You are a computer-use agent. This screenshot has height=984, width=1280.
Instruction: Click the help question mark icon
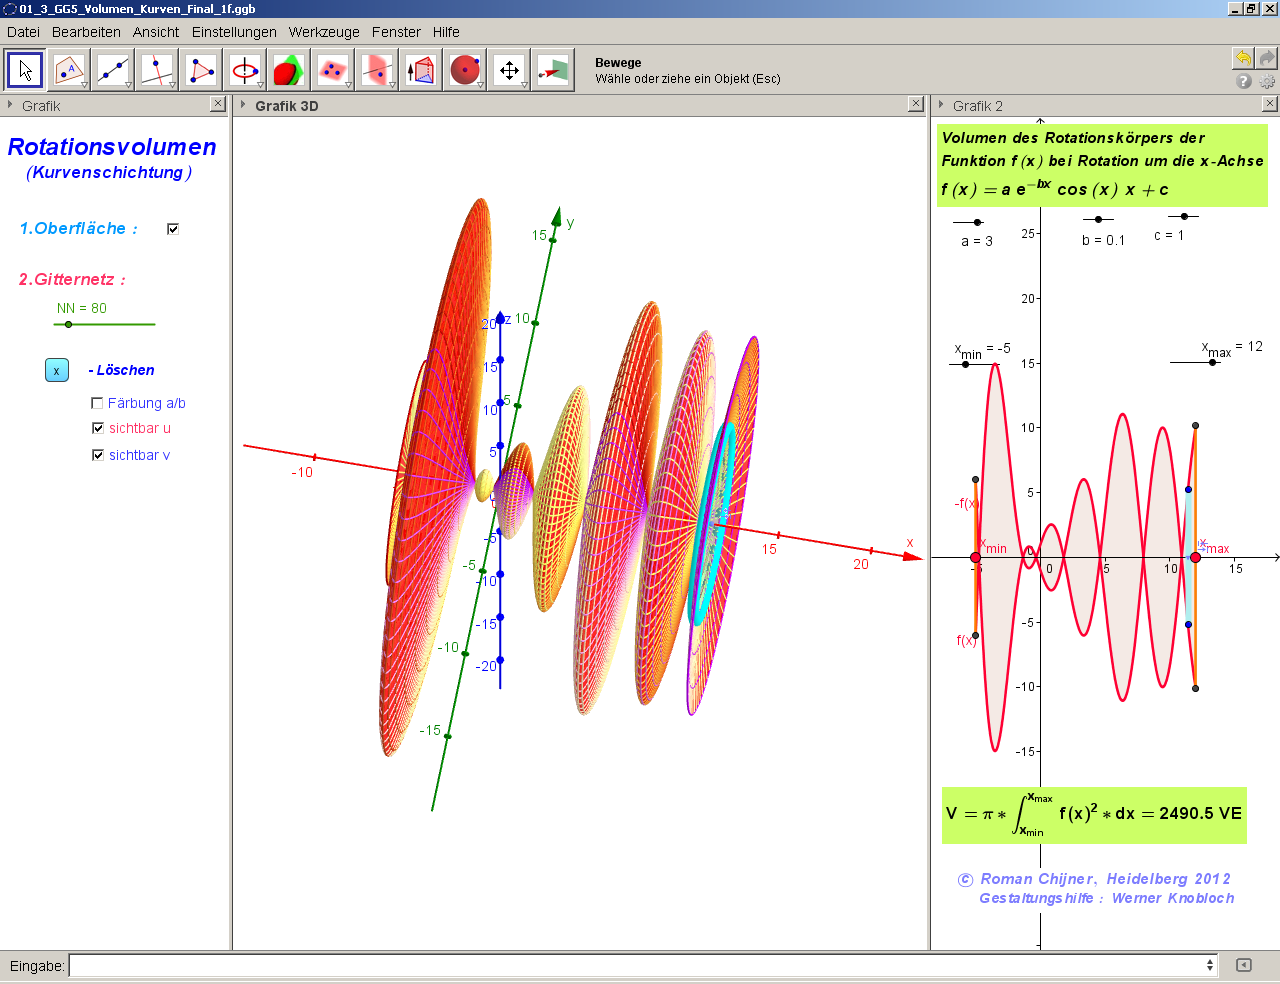coord(1243,82)
